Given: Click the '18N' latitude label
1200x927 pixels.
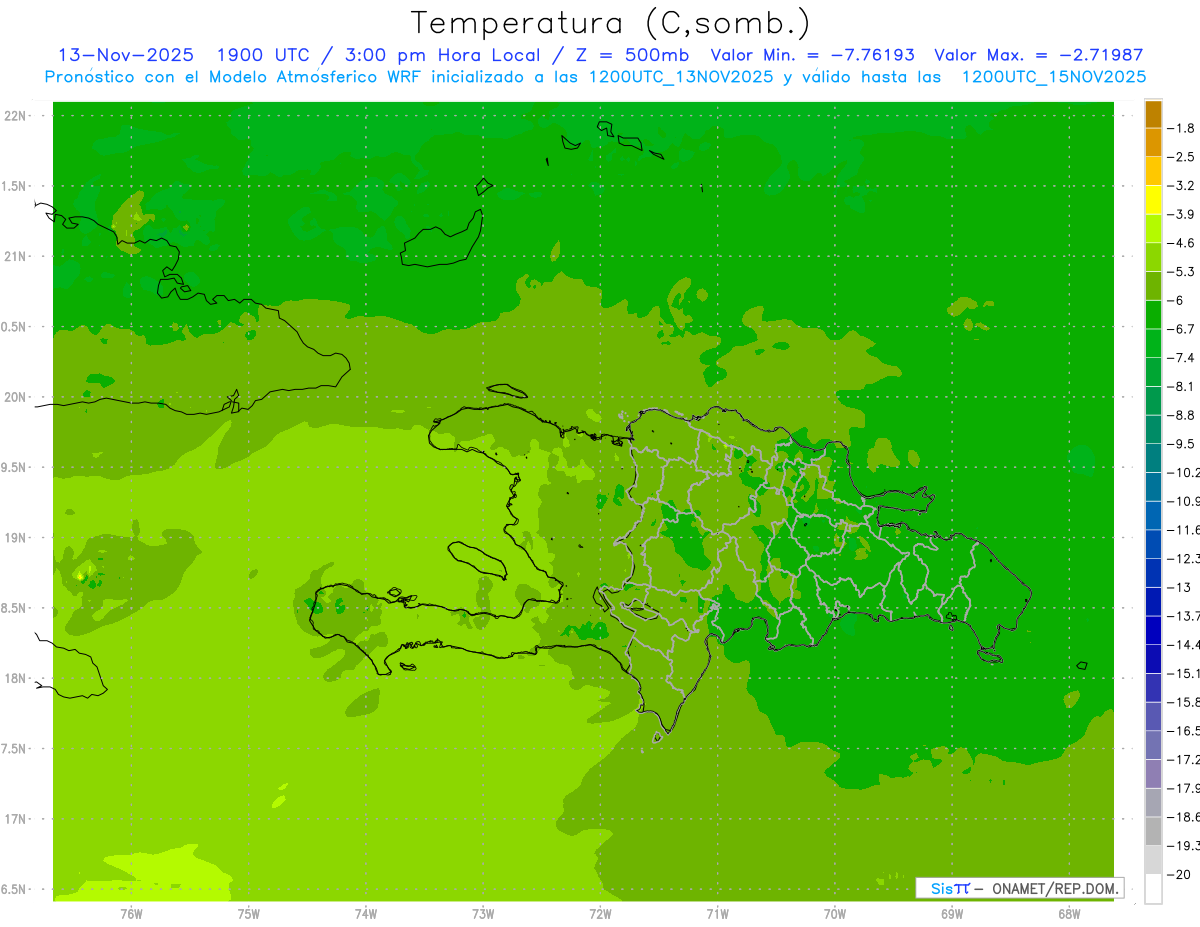Looking at the screenshot, I should [x=17, y=678].
